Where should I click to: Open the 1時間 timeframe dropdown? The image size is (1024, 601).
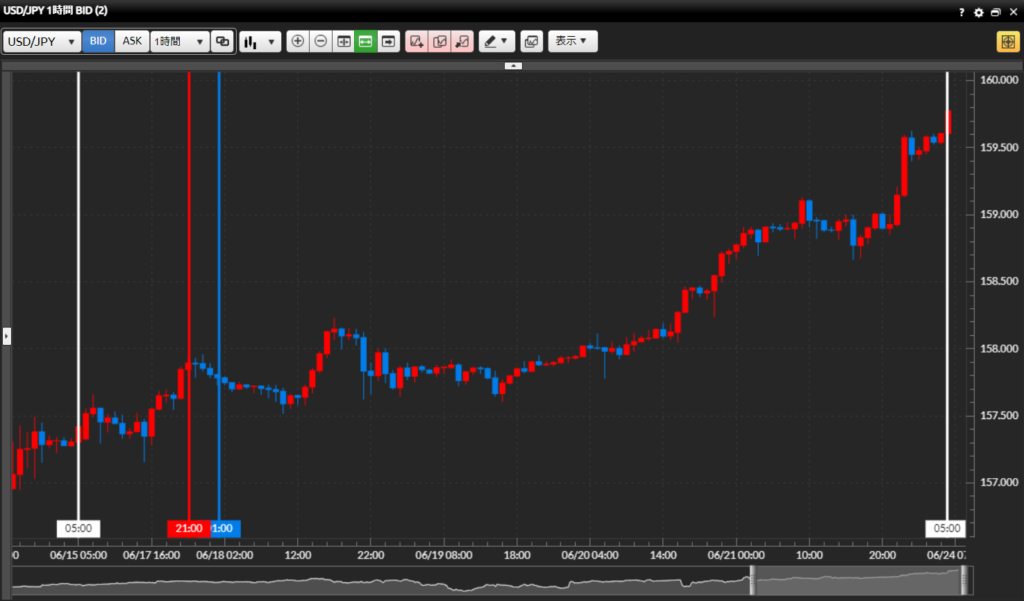(x=179, y=42)
